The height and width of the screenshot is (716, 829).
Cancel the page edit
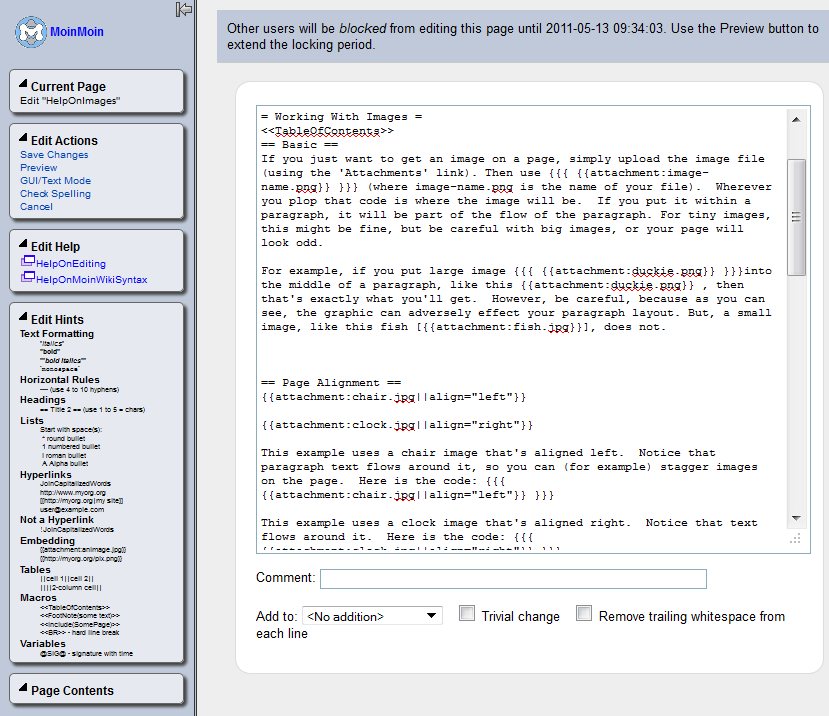36,207
